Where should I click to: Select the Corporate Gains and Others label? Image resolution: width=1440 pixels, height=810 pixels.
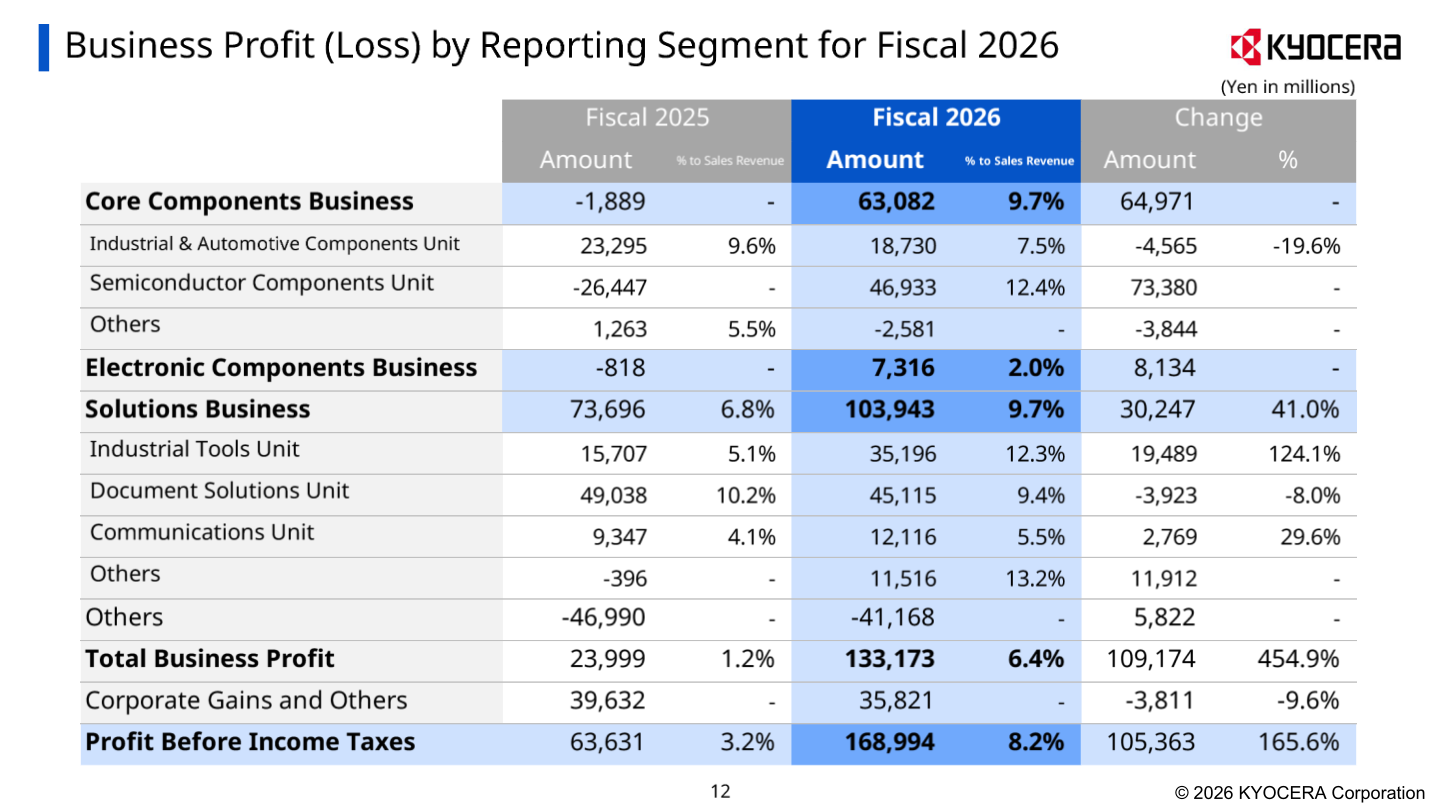[x=247, y=701]
